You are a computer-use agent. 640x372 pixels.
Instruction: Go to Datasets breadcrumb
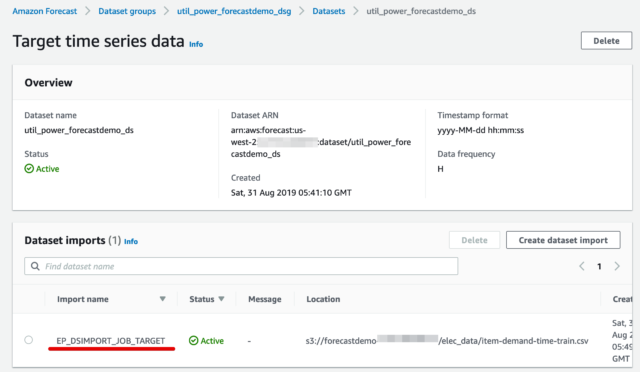click(x=329, y=11)
